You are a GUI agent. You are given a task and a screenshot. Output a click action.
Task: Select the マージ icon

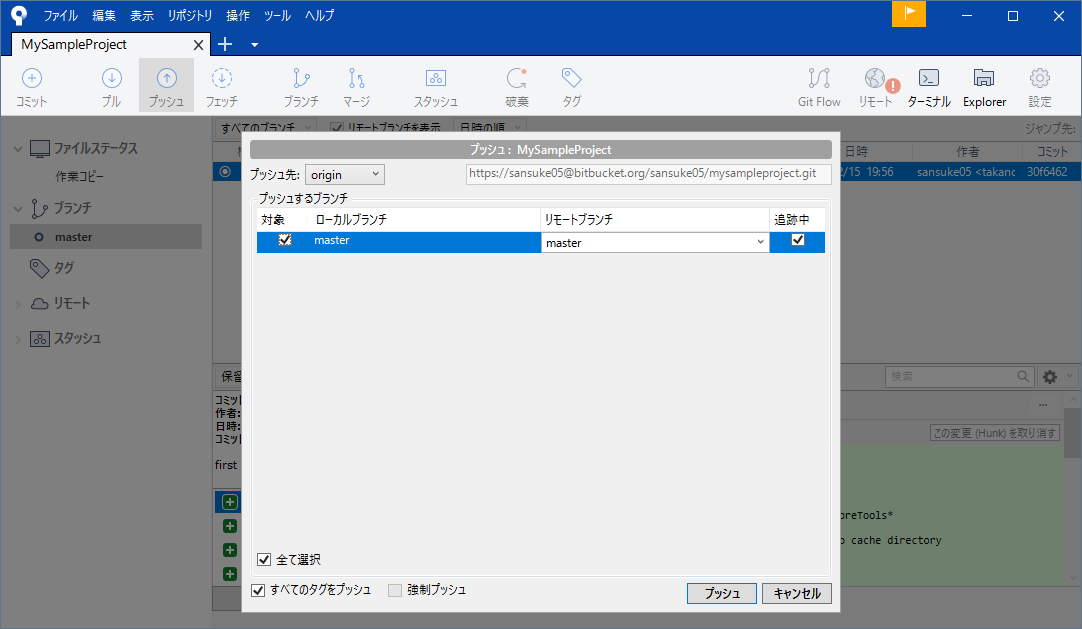click(356, 86)
